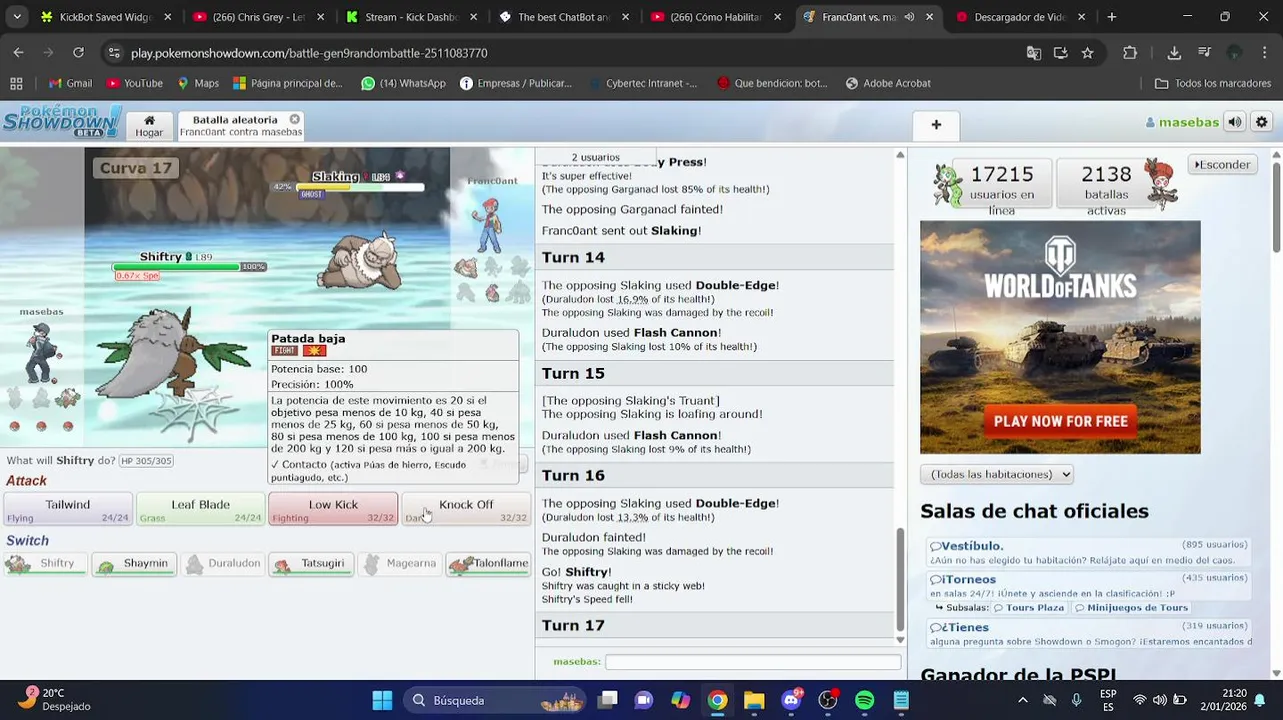Open Chrome downloads icon
The height and width of the screenshot is (720, 1283).
click(x=1174, y=53)
